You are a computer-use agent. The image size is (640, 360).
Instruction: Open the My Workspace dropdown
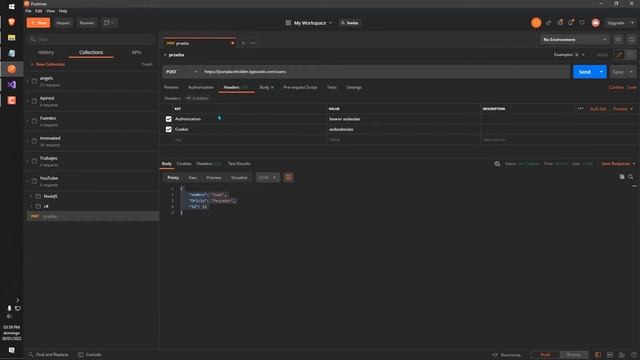[x=309, y=23]
